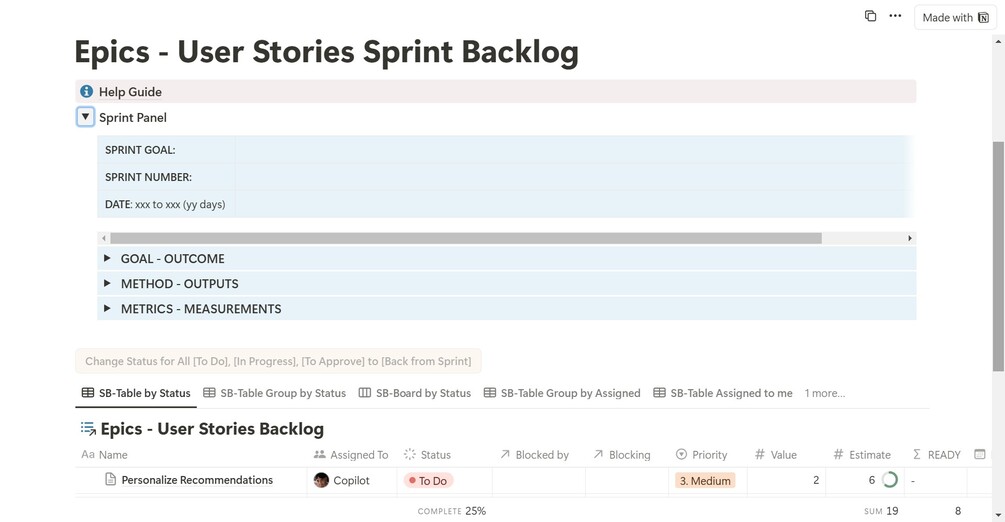Screen dimensions: 1005x522
Task: Expand the METHOD - OUTPUTS section
Action: [107, 284]
